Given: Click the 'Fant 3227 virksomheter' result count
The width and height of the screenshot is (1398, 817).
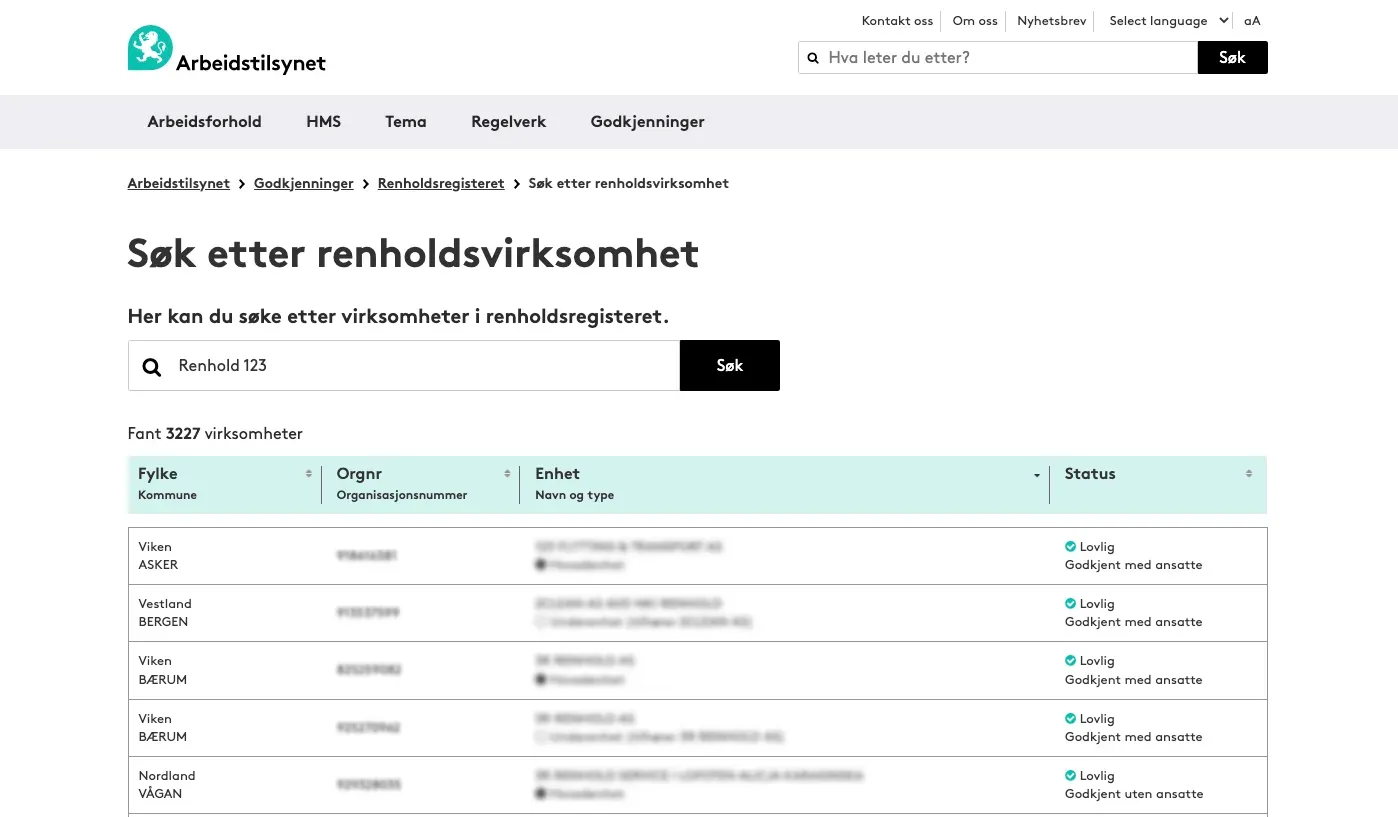Looking at the screenshot, I should [x=215, y=434].
